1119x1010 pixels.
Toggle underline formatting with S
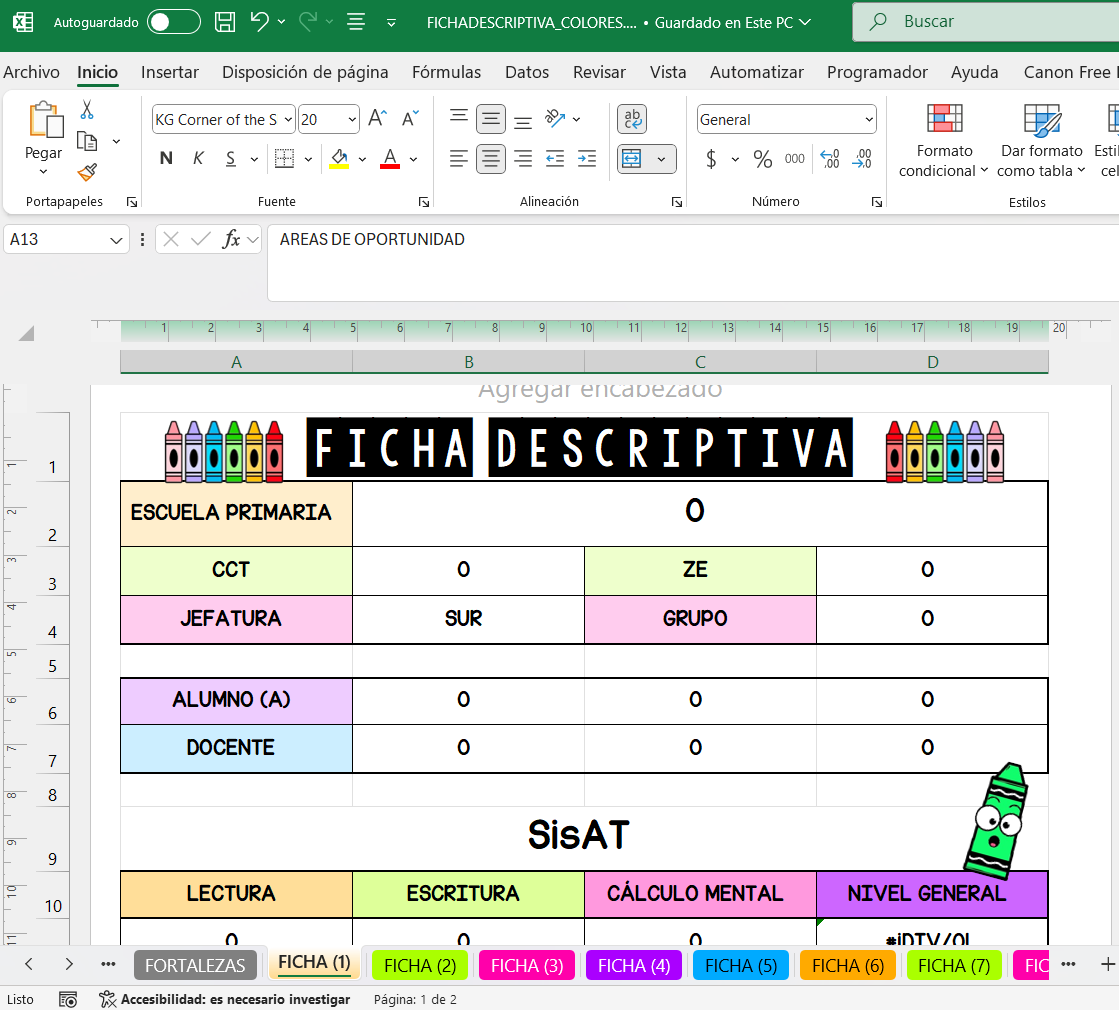click(x=231, y=158)
